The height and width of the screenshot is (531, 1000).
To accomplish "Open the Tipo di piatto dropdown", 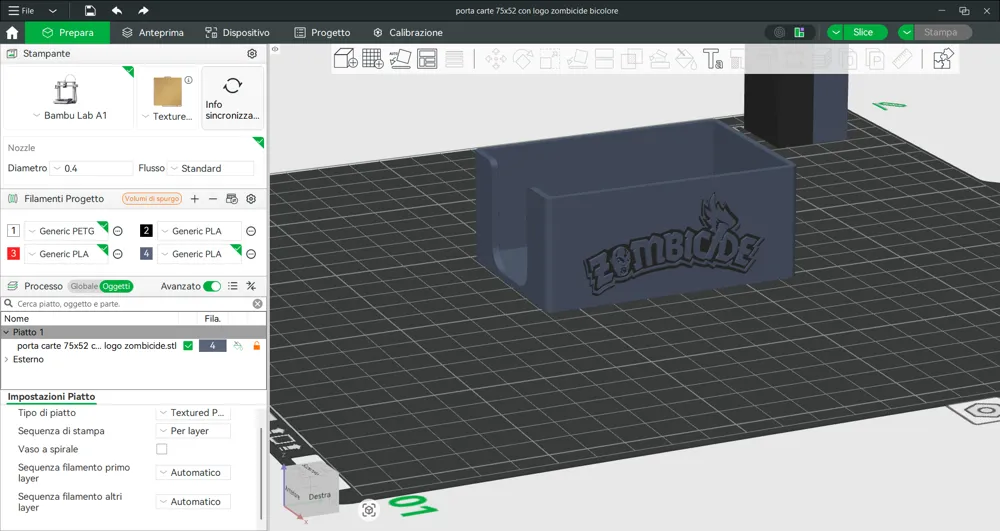I will pyautogui.click(x=193, y=412).
